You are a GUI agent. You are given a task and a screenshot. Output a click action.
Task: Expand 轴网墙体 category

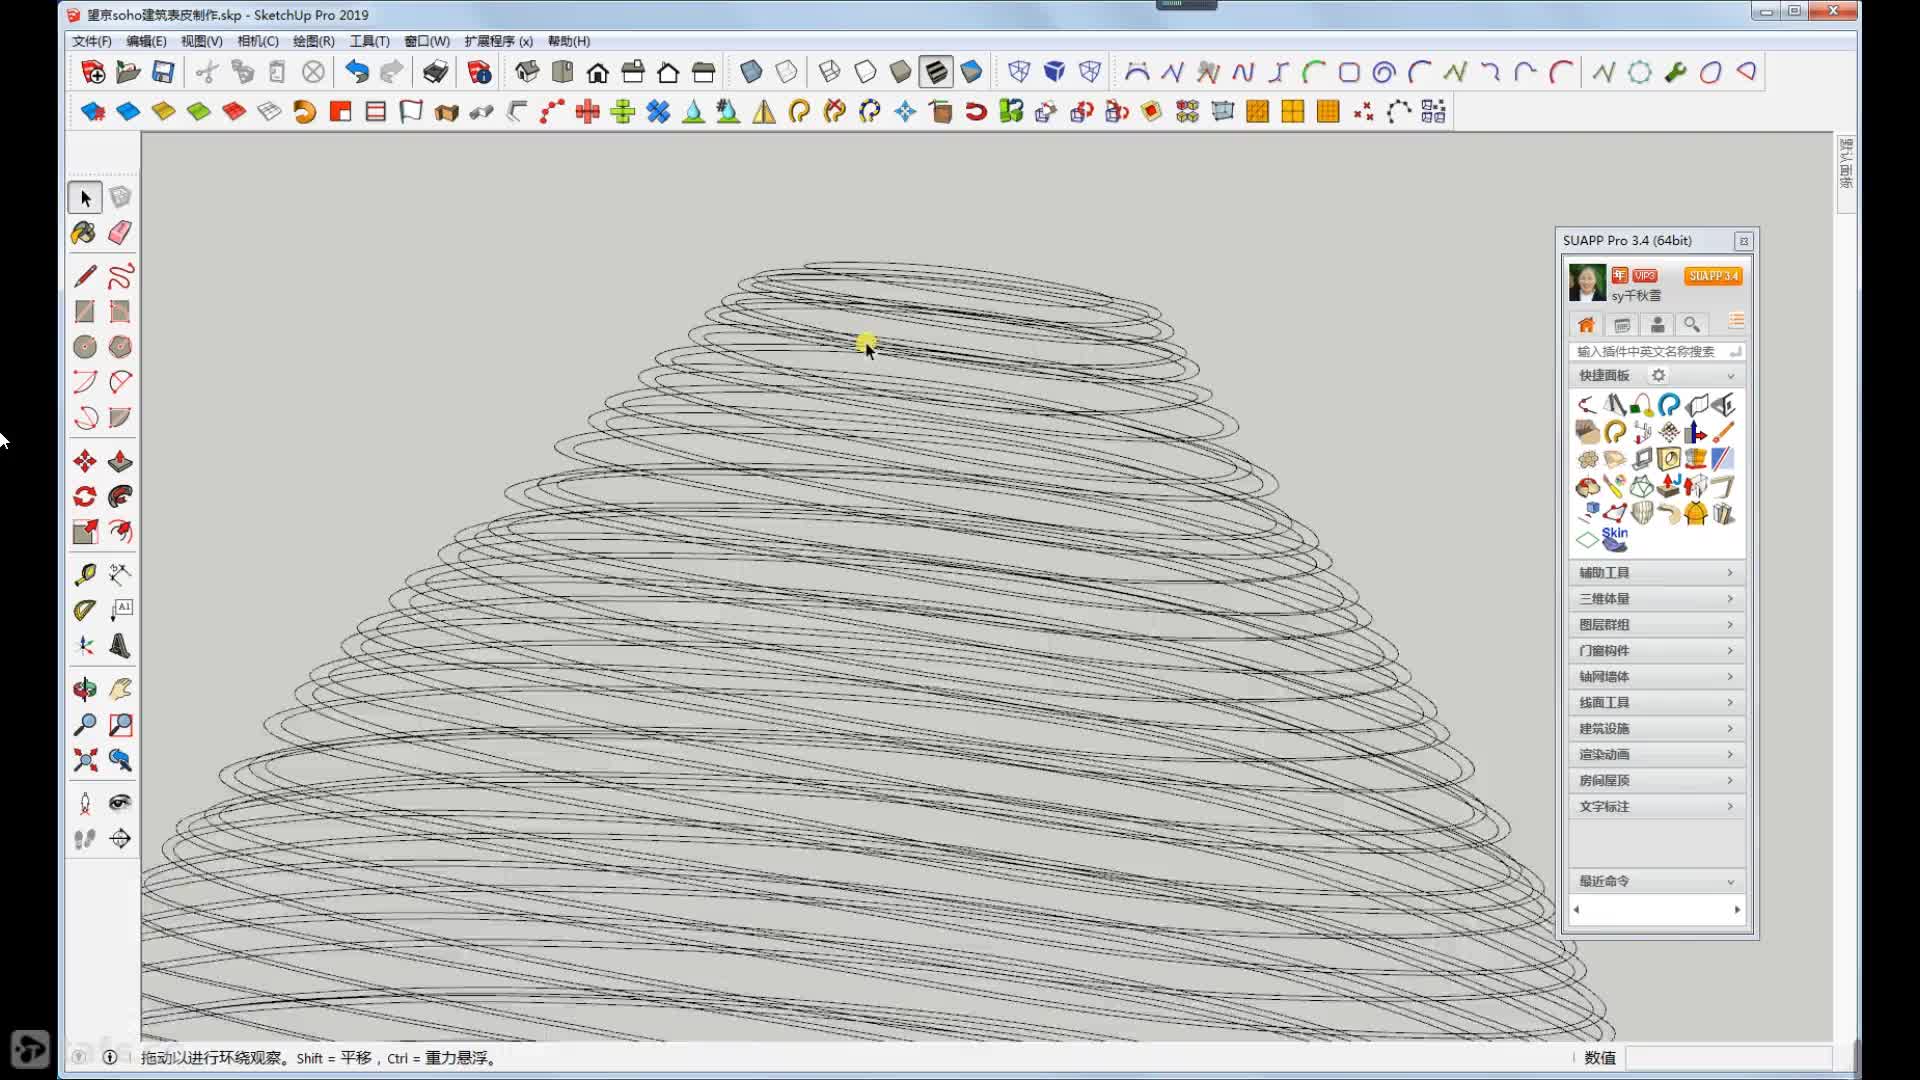tap(1657, 676)
